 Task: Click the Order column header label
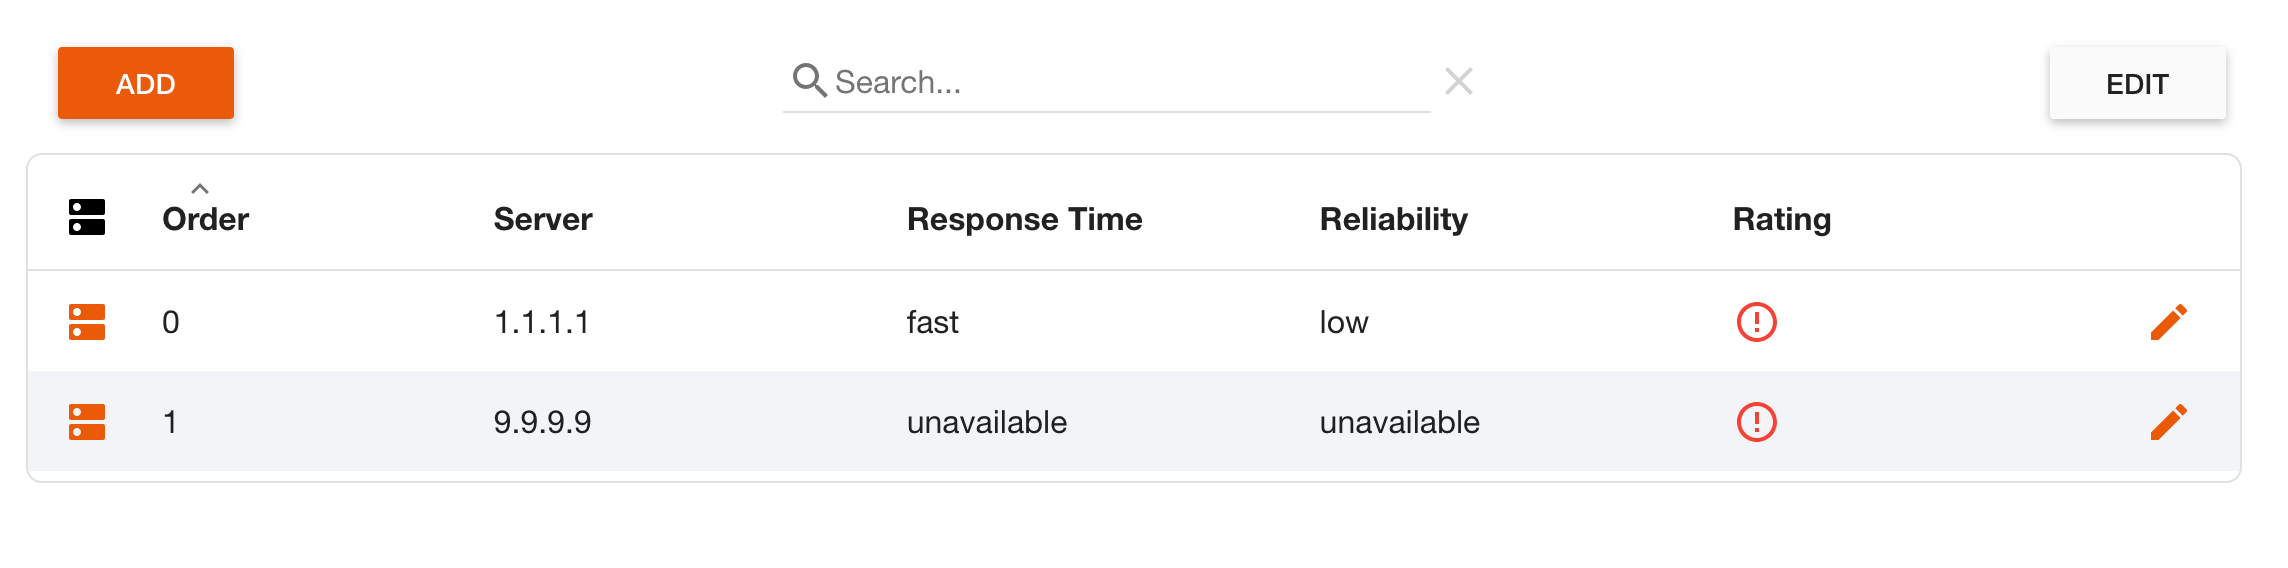pyautogui.click(x=205, y=219)
